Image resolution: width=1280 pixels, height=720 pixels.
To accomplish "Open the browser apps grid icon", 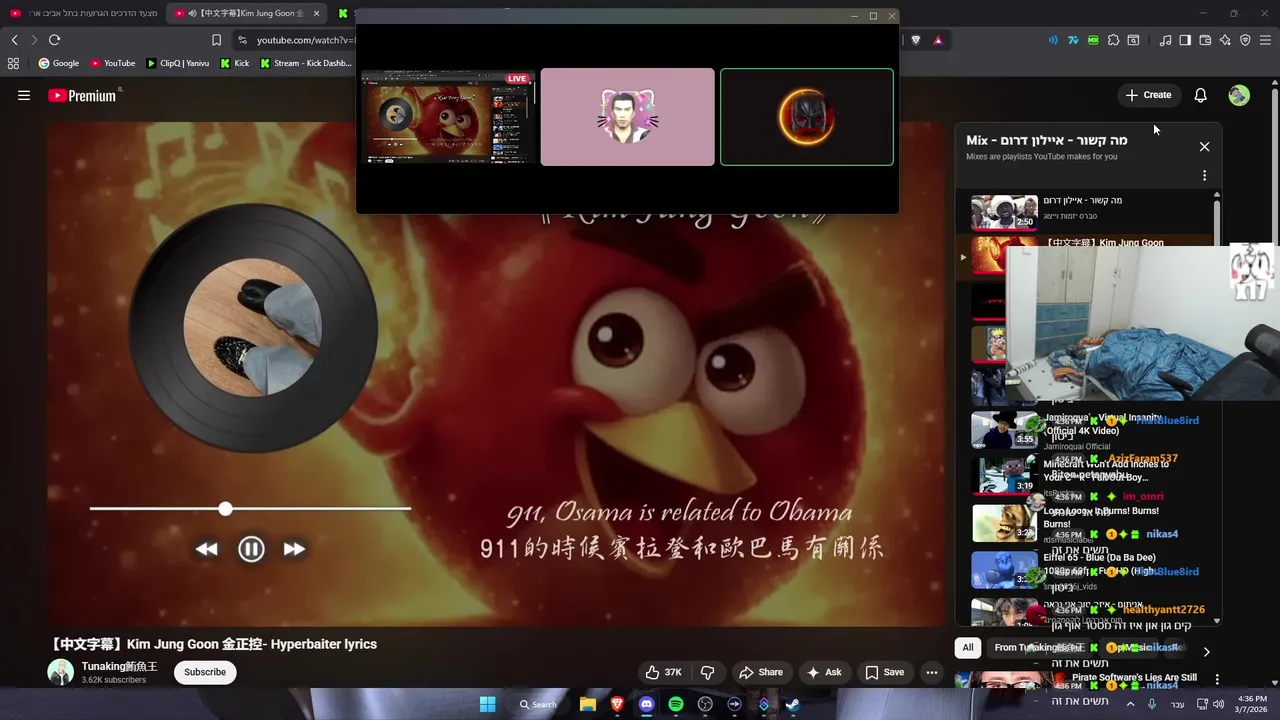I will (13, 63).
